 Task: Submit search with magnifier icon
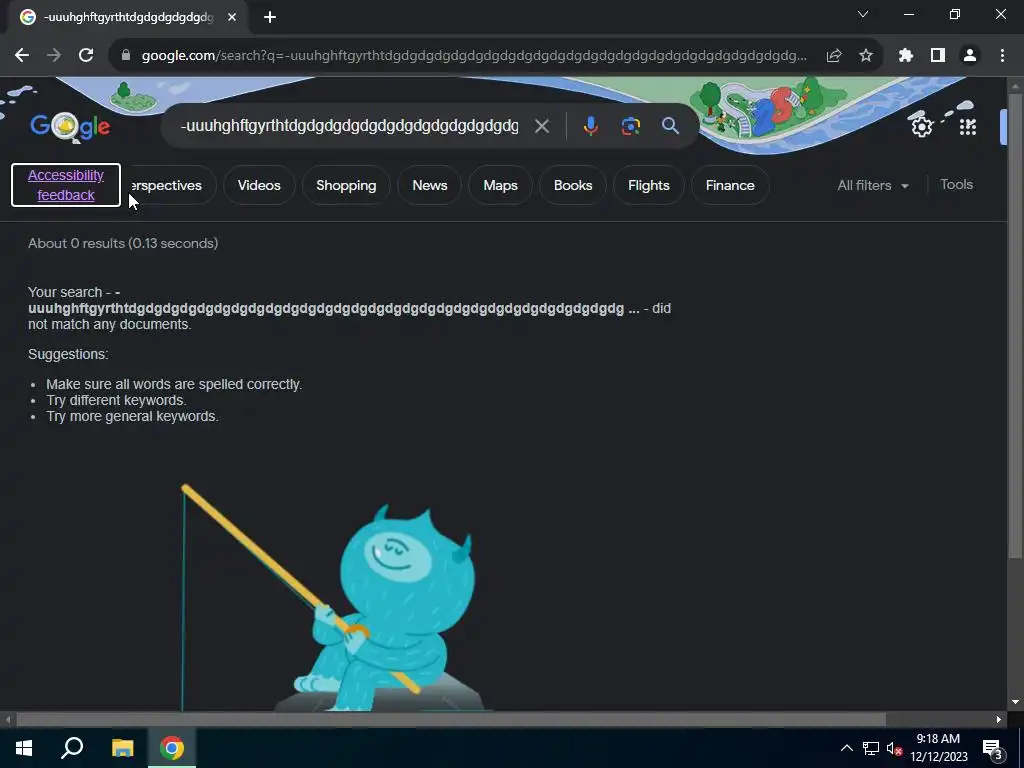[x=670, y=126]
